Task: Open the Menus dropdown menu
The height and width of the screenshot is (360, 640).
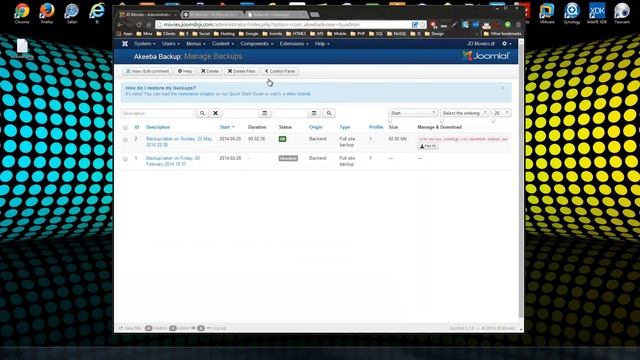Action: pyautogui.click(x=196, y=44)
